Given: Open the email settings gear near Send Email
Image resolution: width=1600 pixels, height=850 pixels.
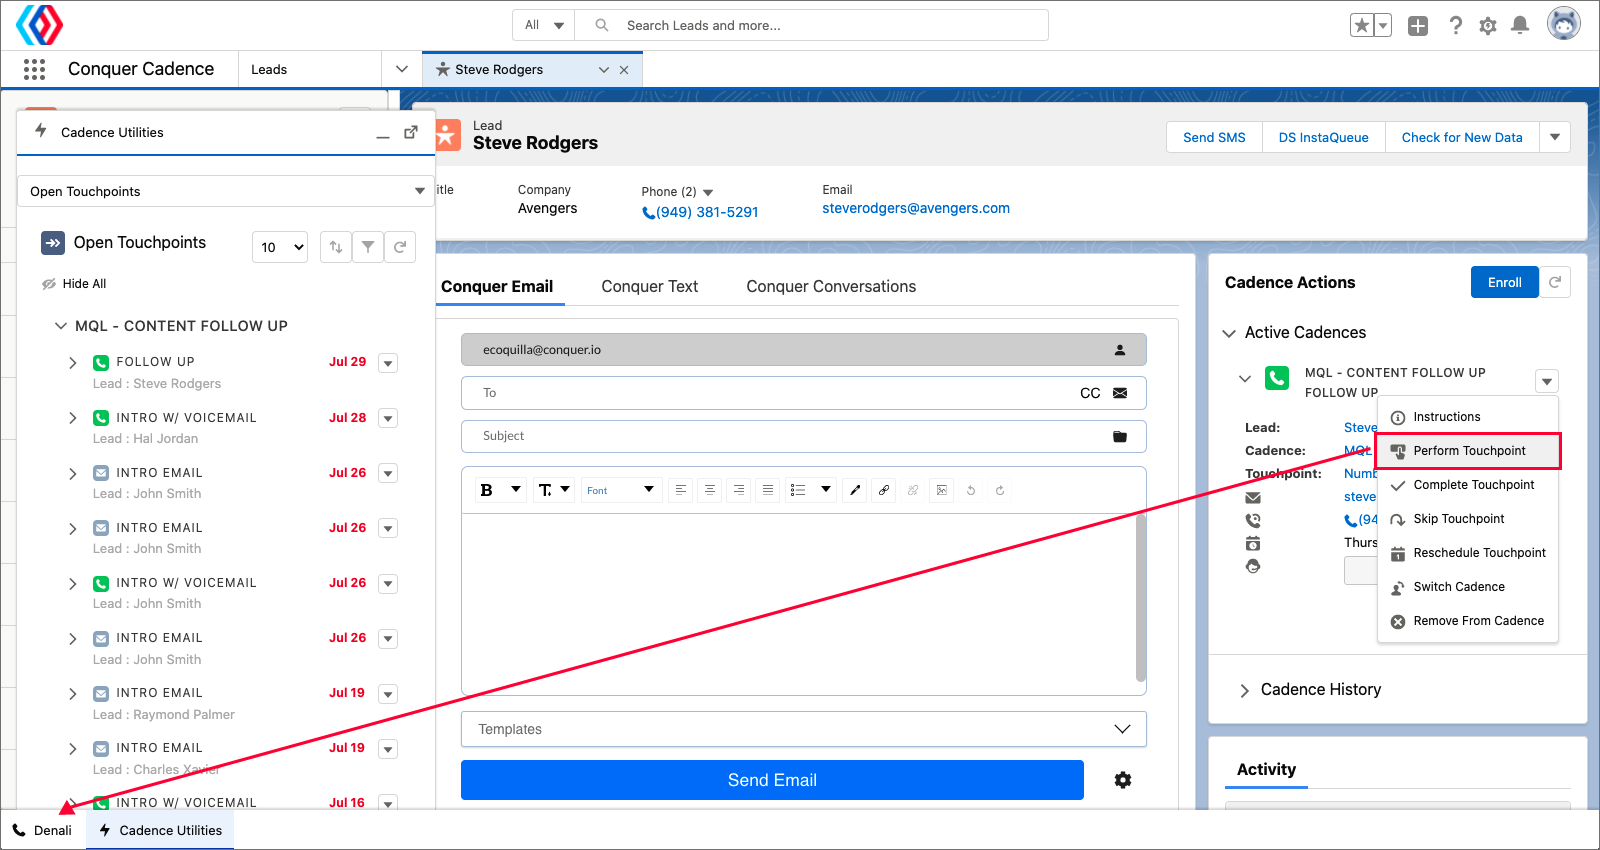Looking at the screenshot, I should (x=1123, y=780).
